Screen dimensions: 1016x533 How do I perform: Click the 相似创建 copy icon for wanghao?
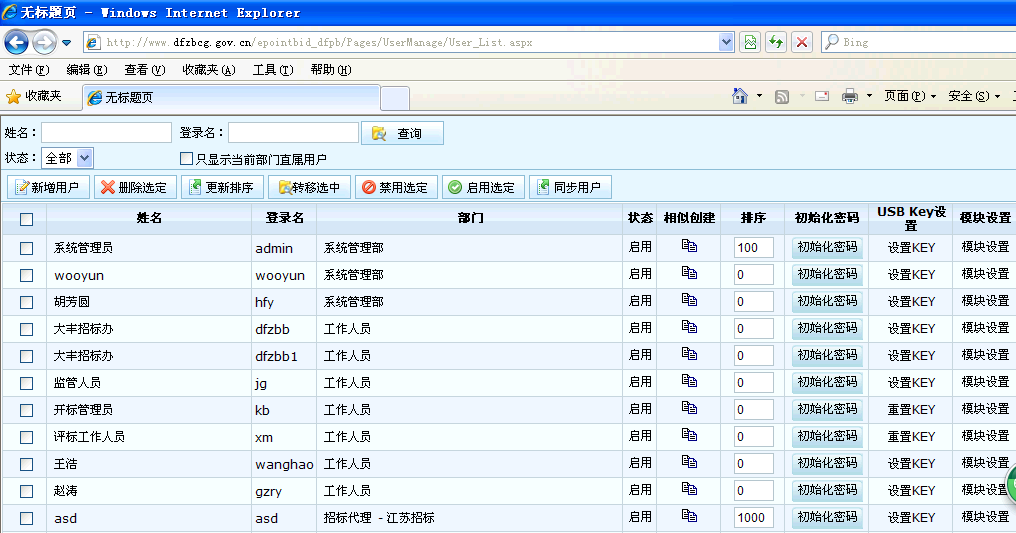[x=689, y=462]
